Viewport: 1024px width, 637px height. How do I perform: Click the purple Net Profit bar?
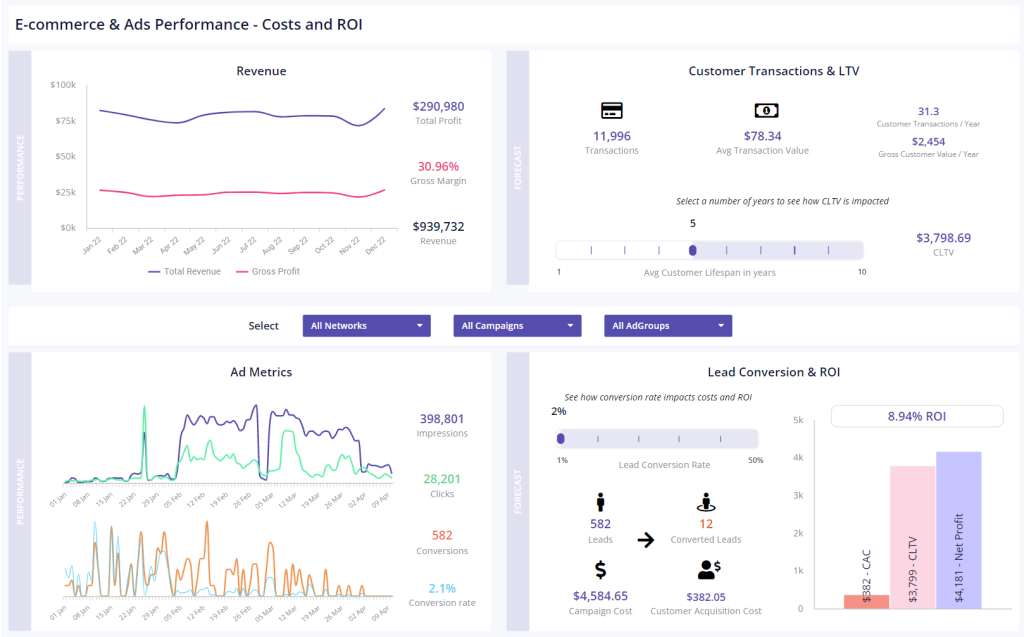[958, 529]
